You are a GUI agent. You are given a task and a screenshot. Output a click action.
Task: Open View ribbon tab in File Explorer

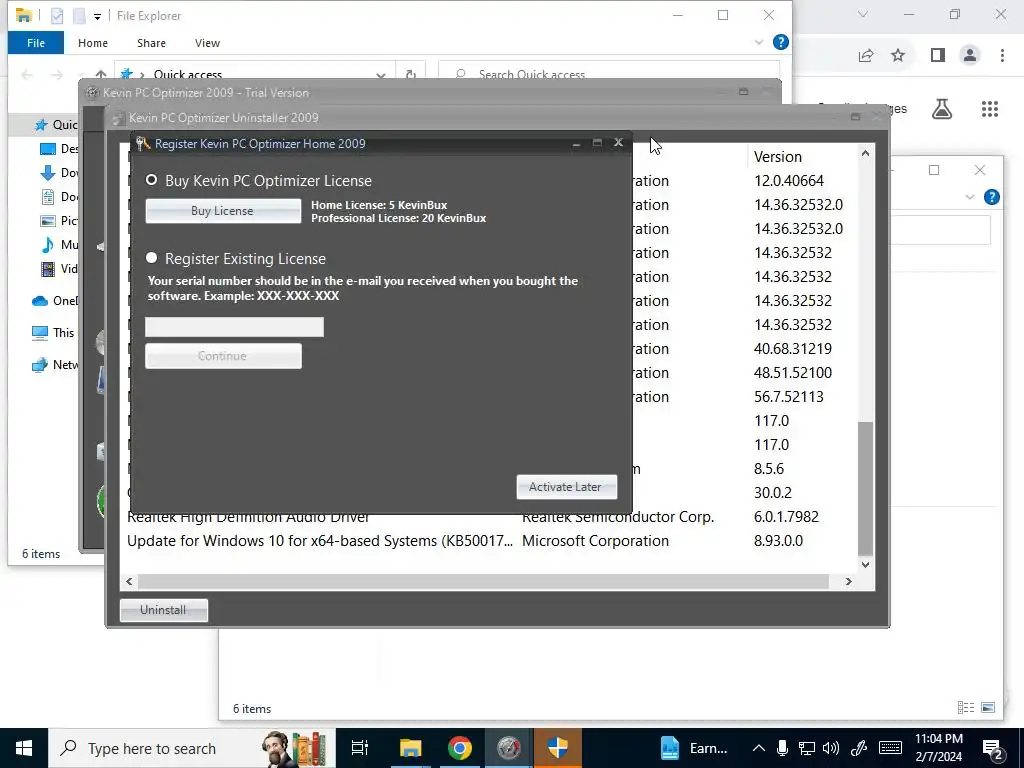(207, 43)
